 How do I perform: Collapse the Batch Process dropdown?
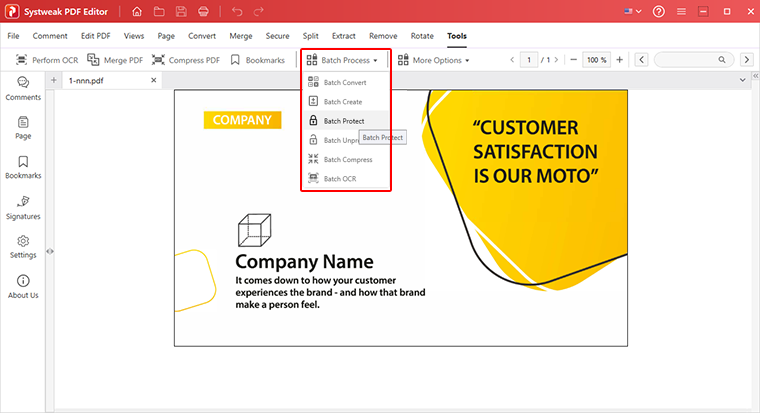pyautogui.click(x=342, y=60)
